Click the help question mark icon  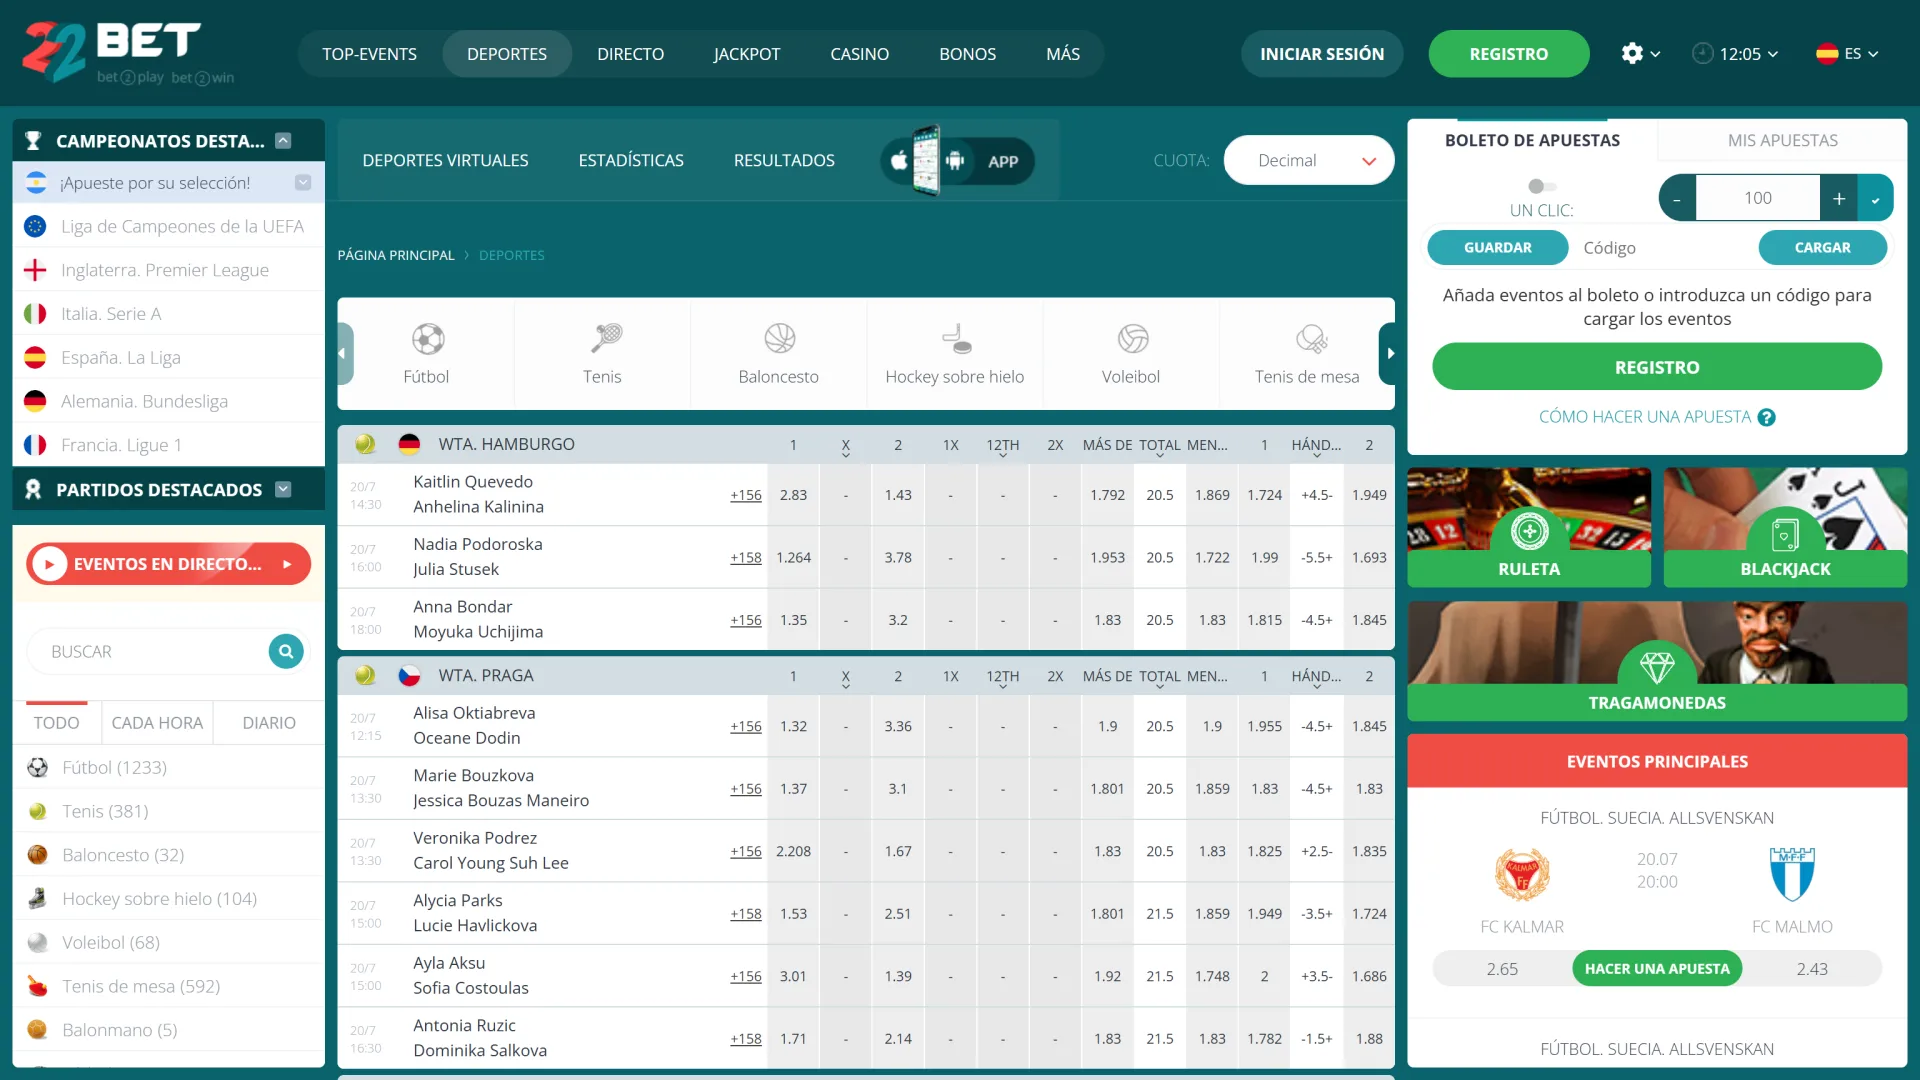tap(1767, 417)
